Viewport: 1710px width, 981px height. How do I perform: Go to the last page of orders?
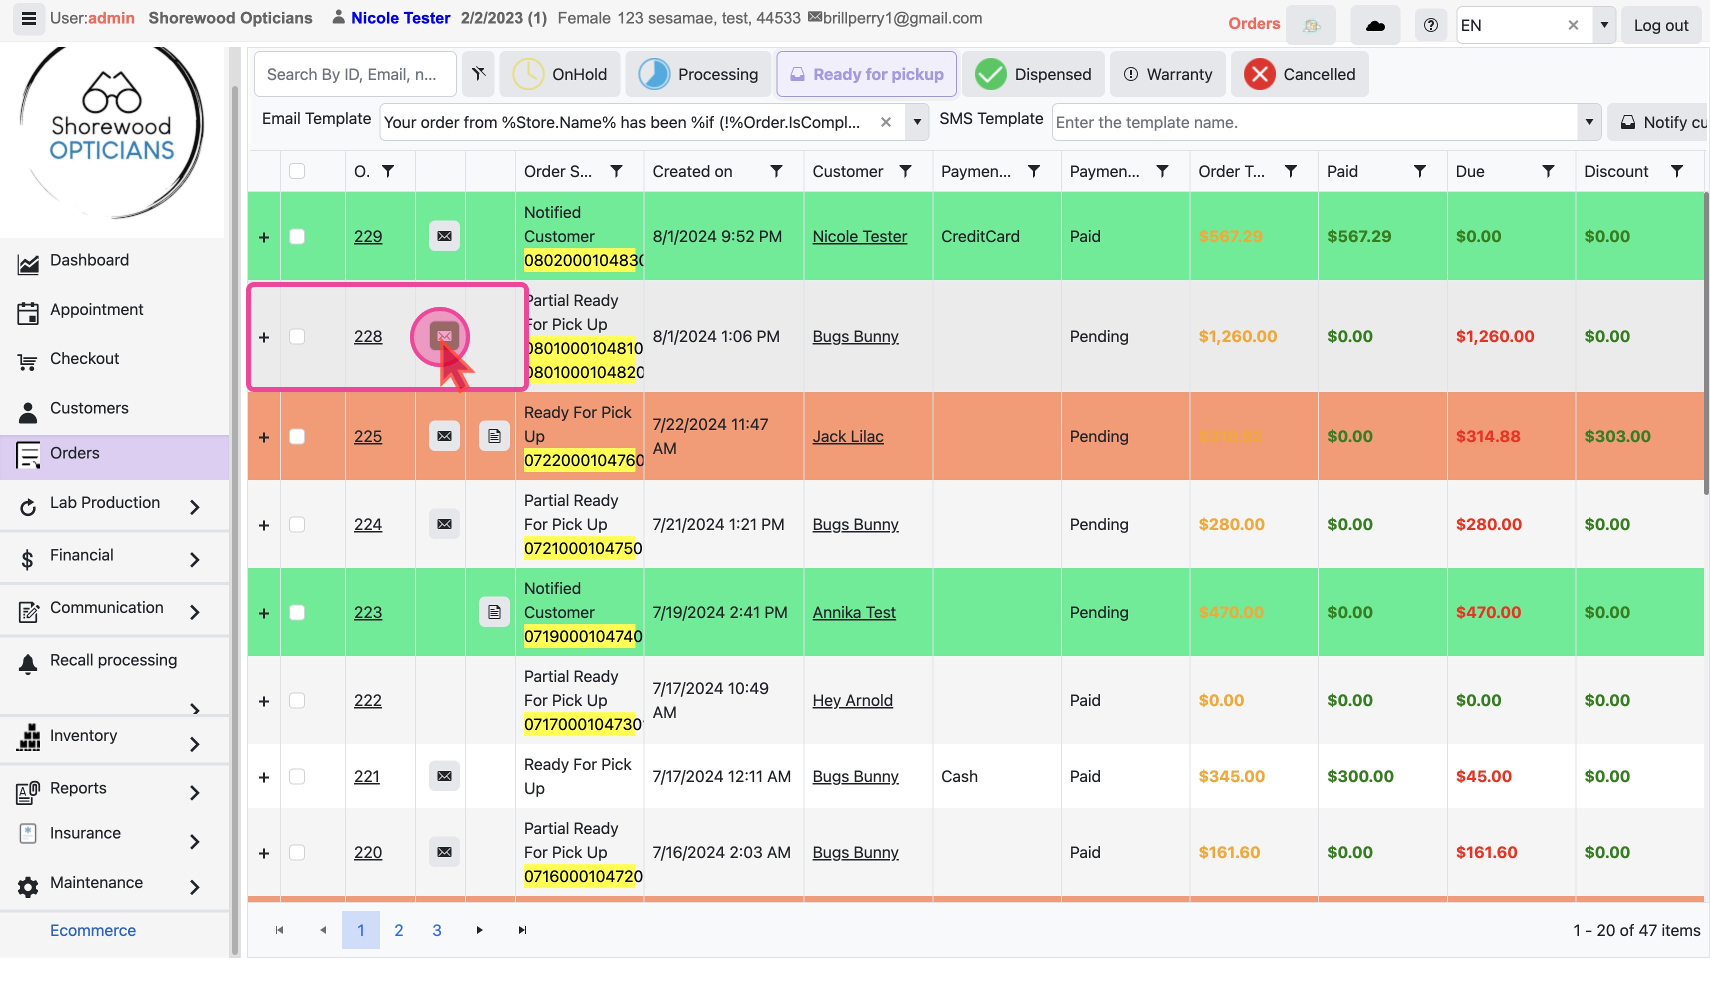522,930
